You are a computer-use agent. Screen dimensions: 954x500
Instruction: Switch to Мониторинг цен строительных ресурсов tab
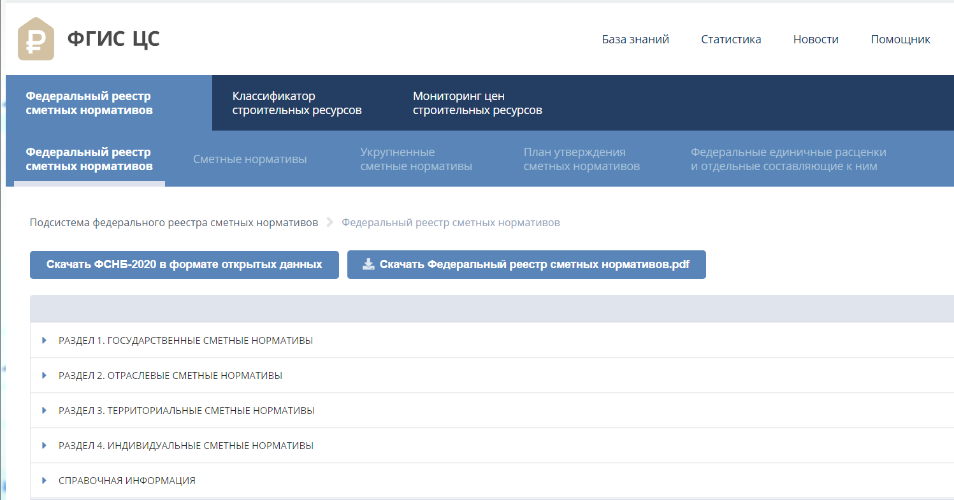coord(477,103)
